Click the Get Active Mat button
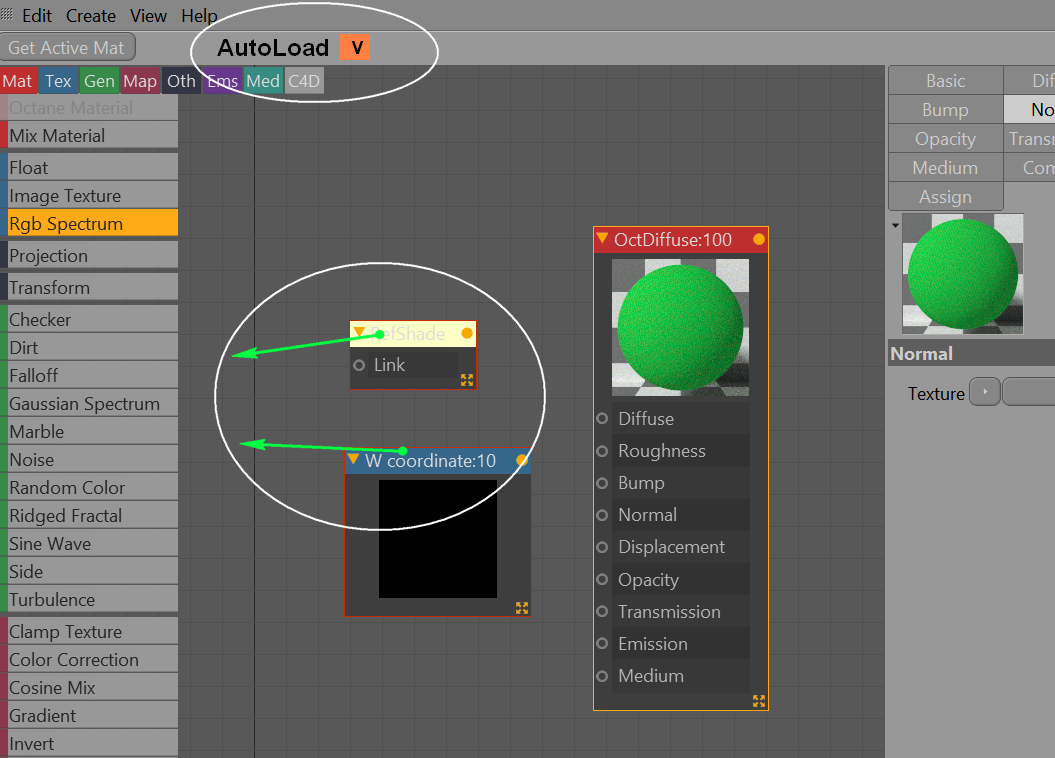The image size is (1055, 758). 67,48
